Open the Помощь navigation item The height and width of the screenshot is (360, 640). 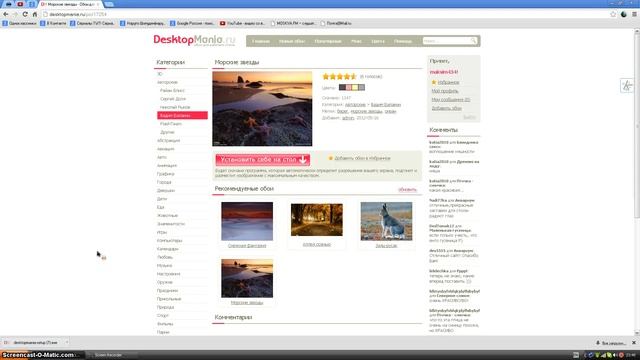click(x=402, y=41)
